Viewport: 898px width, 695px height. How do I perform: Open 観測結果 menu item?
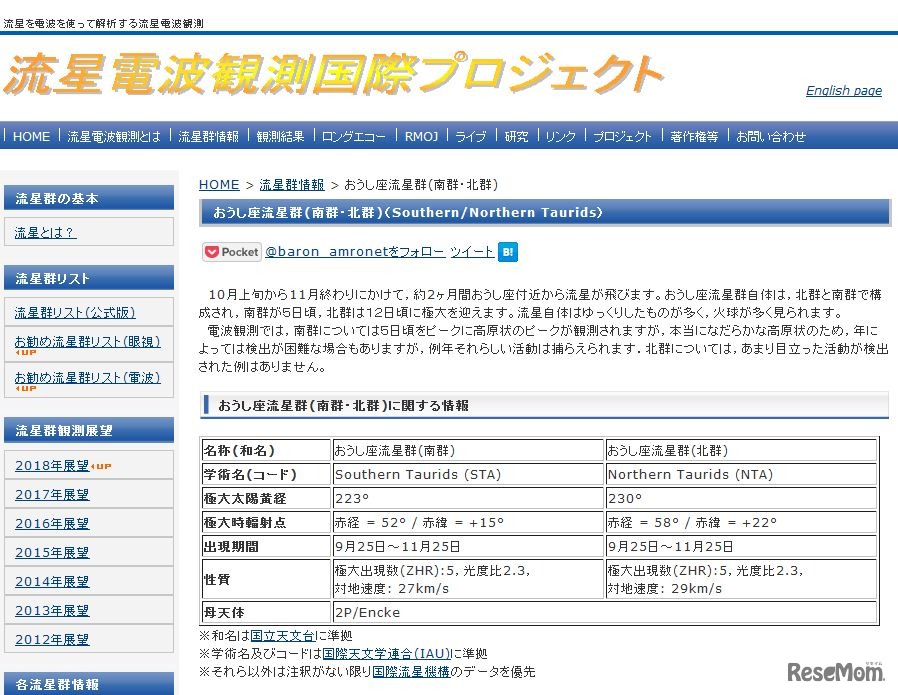point(281,136)
